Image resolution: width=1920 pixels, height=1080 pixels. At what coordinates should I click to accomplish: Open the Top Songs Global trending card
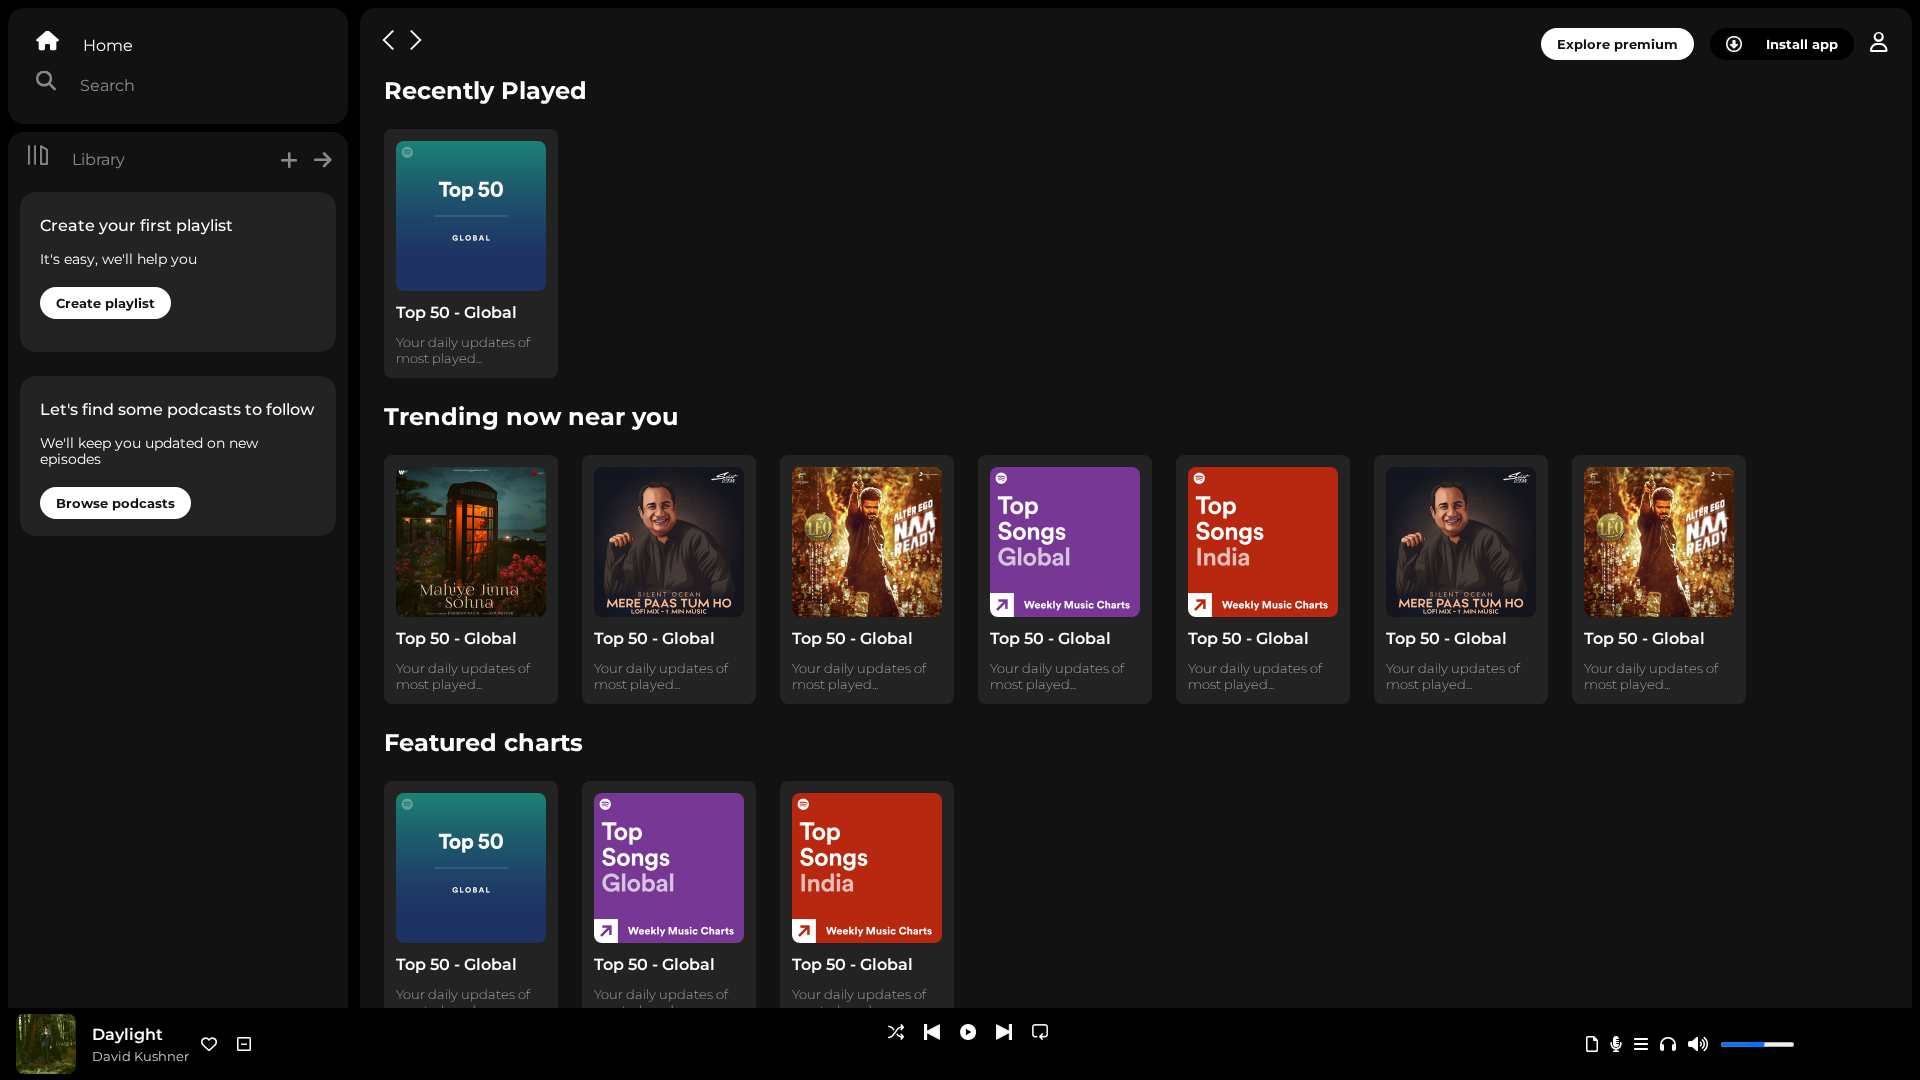coord(1065,579)
